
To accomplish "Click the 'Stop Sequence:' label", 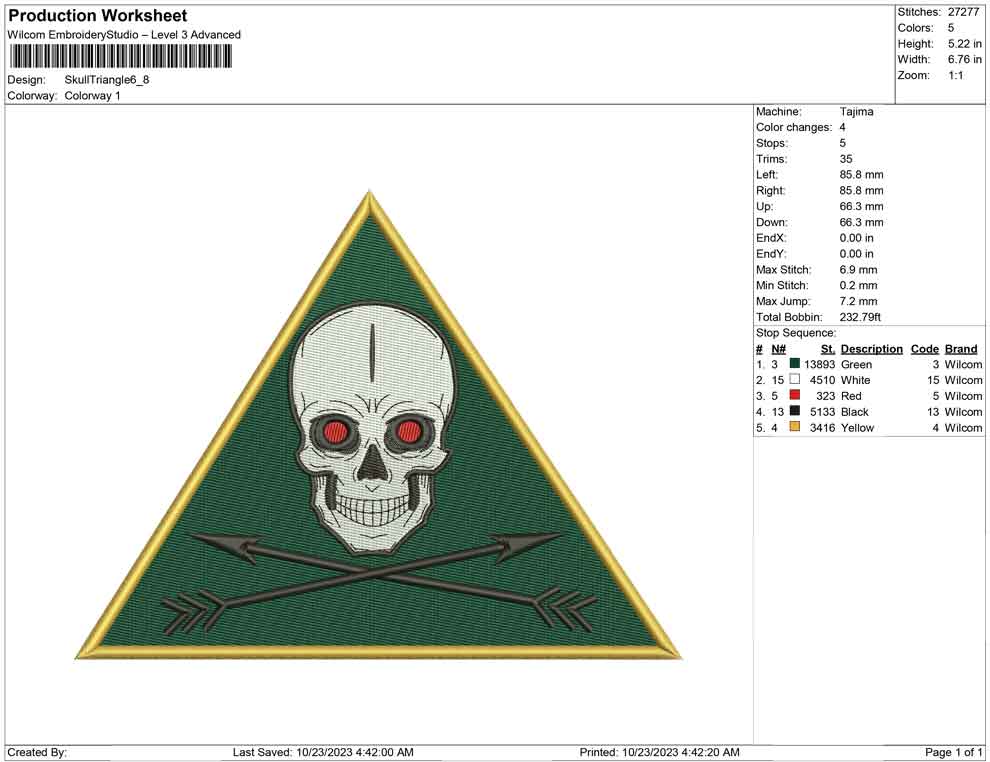I will coord(796,333).
